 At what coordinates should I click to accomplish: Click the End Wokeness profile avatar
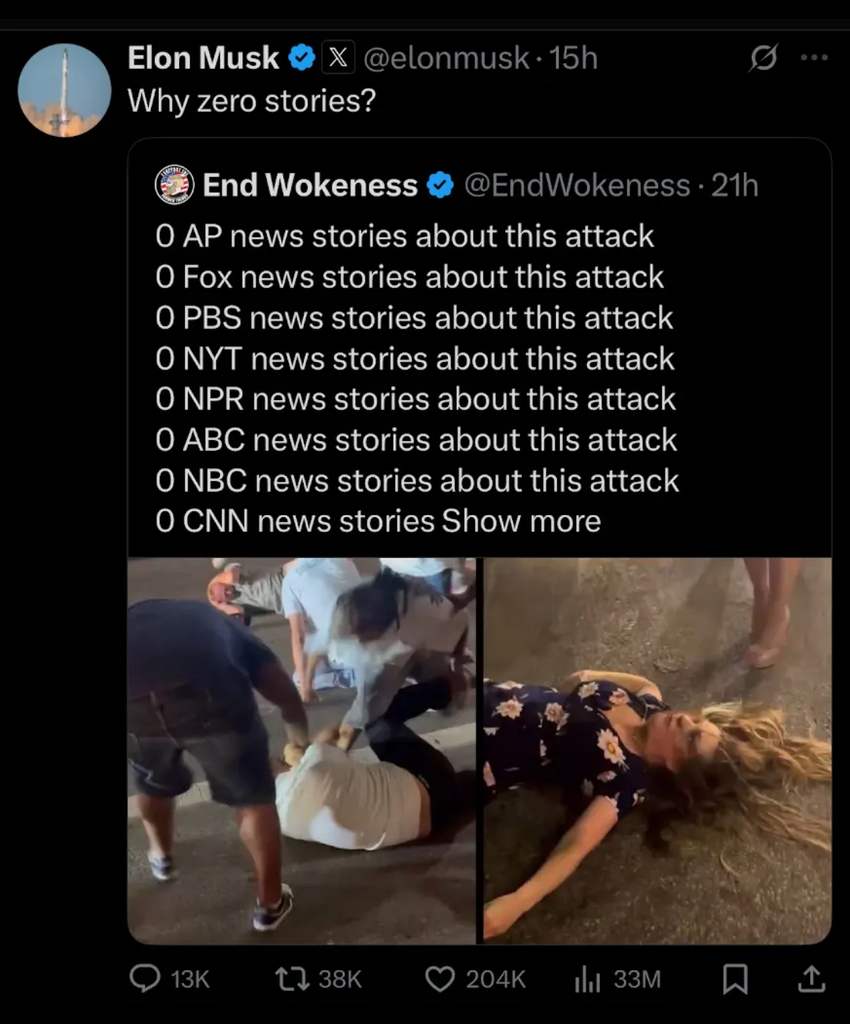tap(174, 185)
